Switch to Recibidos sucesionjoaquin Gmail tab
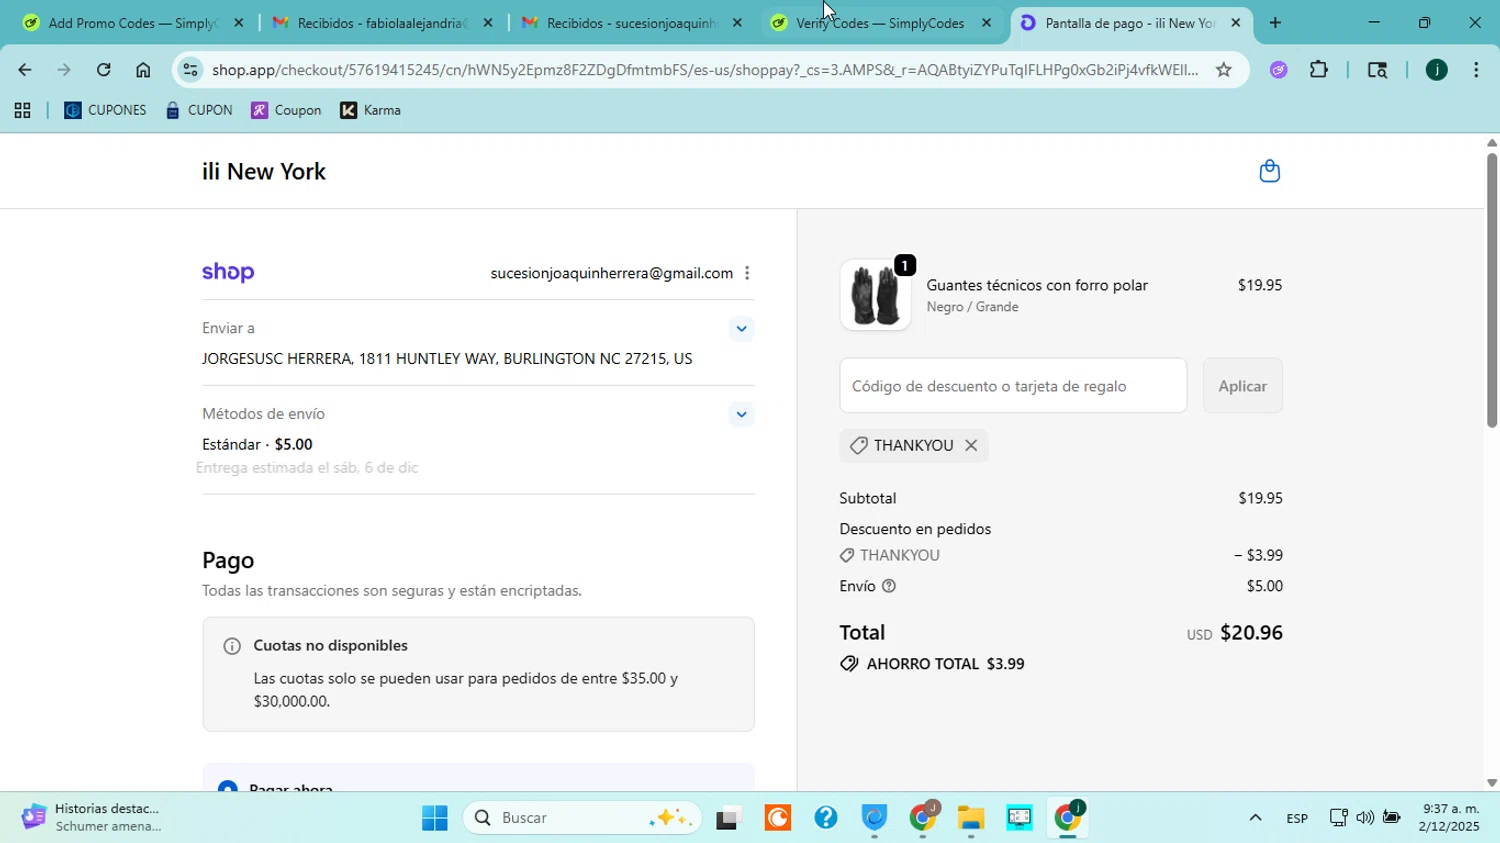 tap(632, 22)
